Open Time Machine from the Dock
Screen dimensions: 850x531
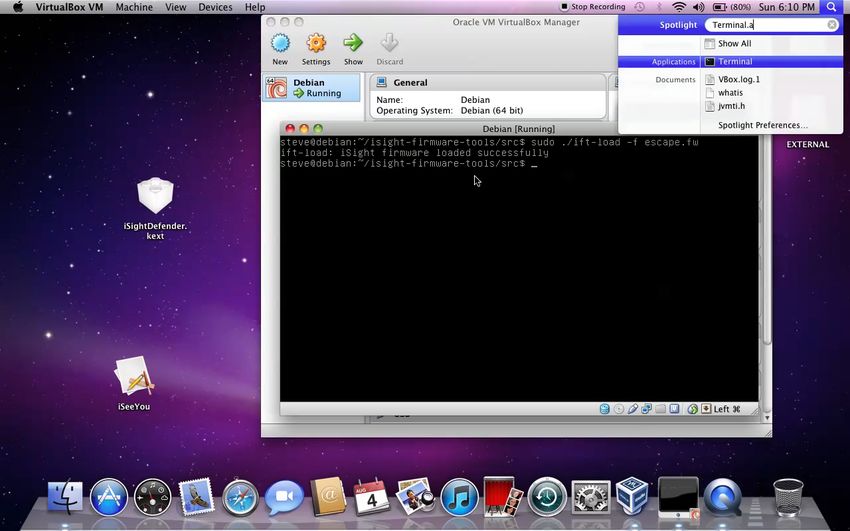point(547,497)
